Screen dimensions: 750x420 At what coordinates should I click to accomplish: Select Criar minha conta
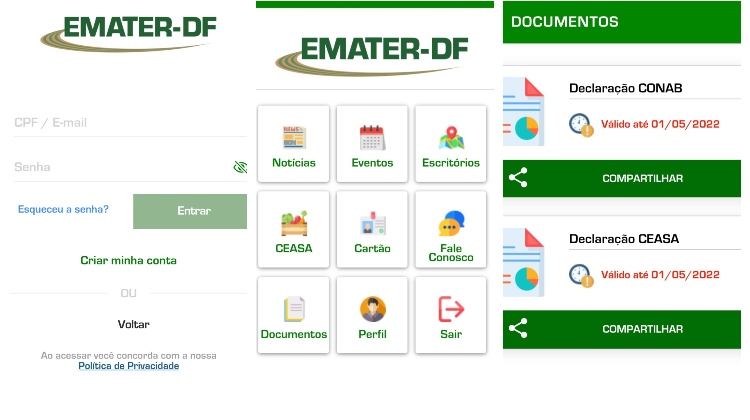pos(128,260)
